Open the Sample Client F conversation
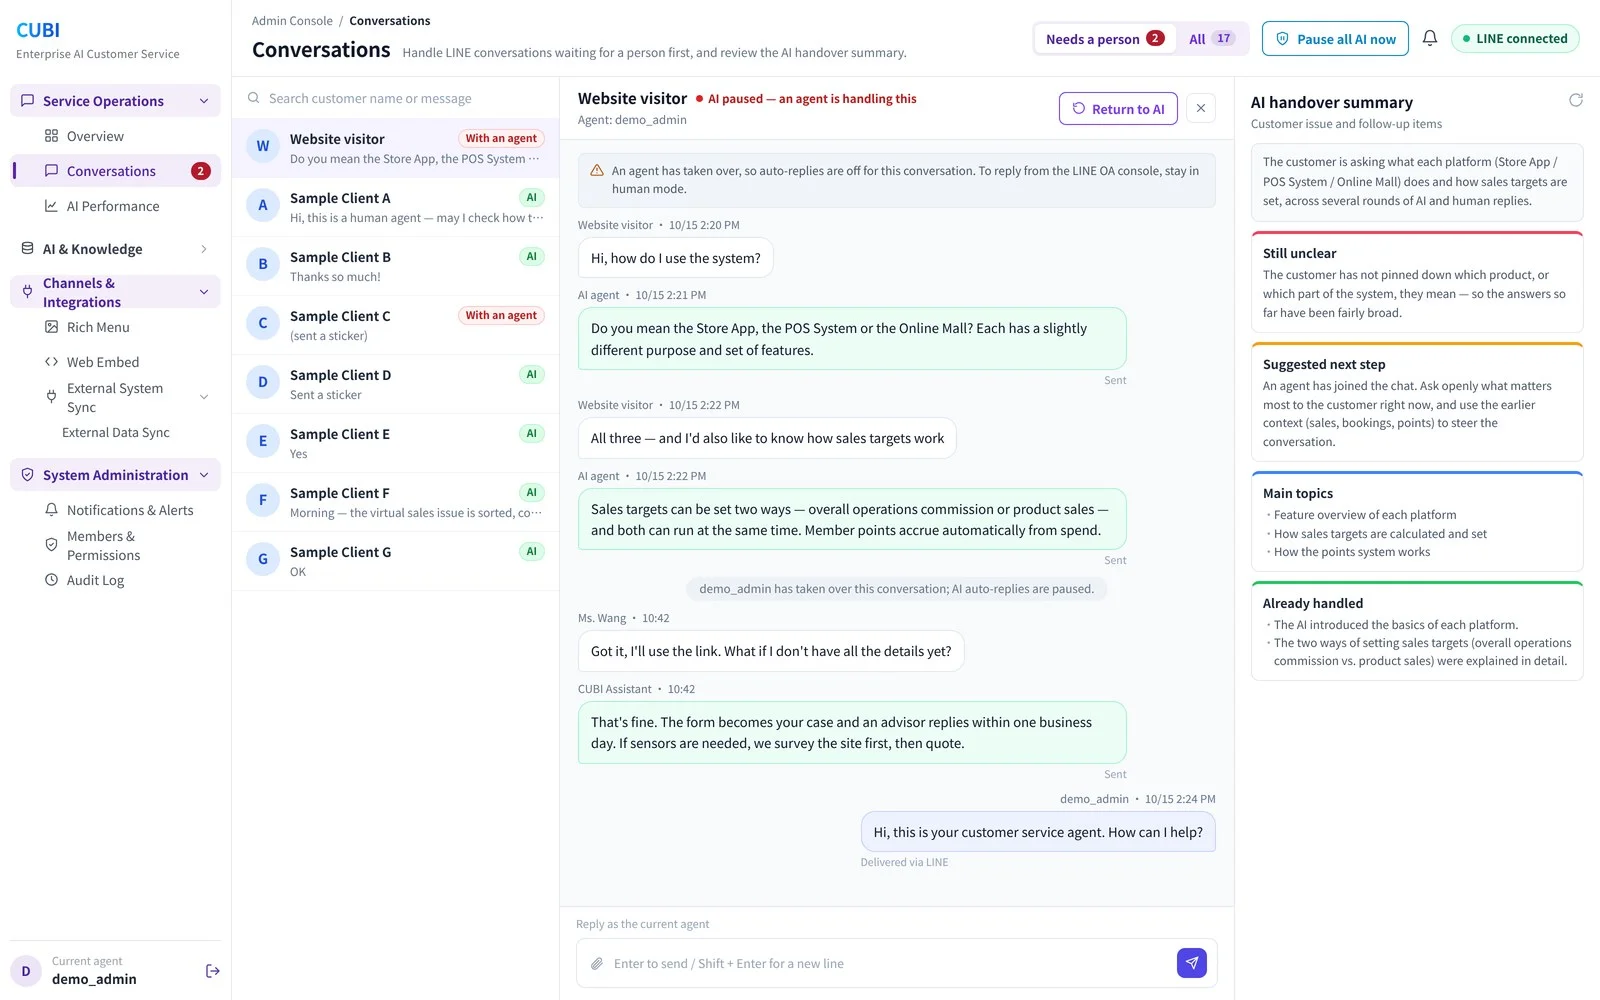Image resolution: width=1600 pixels, height=1000 pixels. [x=396, y=502]
